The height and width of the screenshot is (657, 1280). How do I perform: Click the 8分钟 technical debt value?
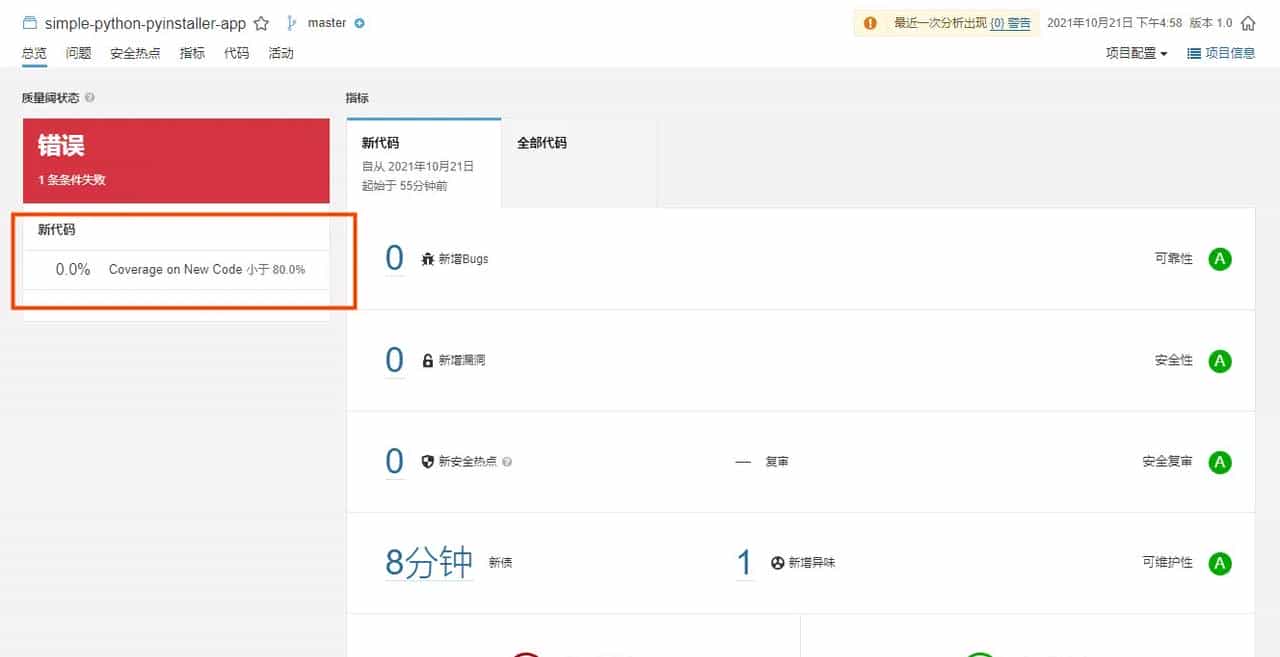click(428, 562)
